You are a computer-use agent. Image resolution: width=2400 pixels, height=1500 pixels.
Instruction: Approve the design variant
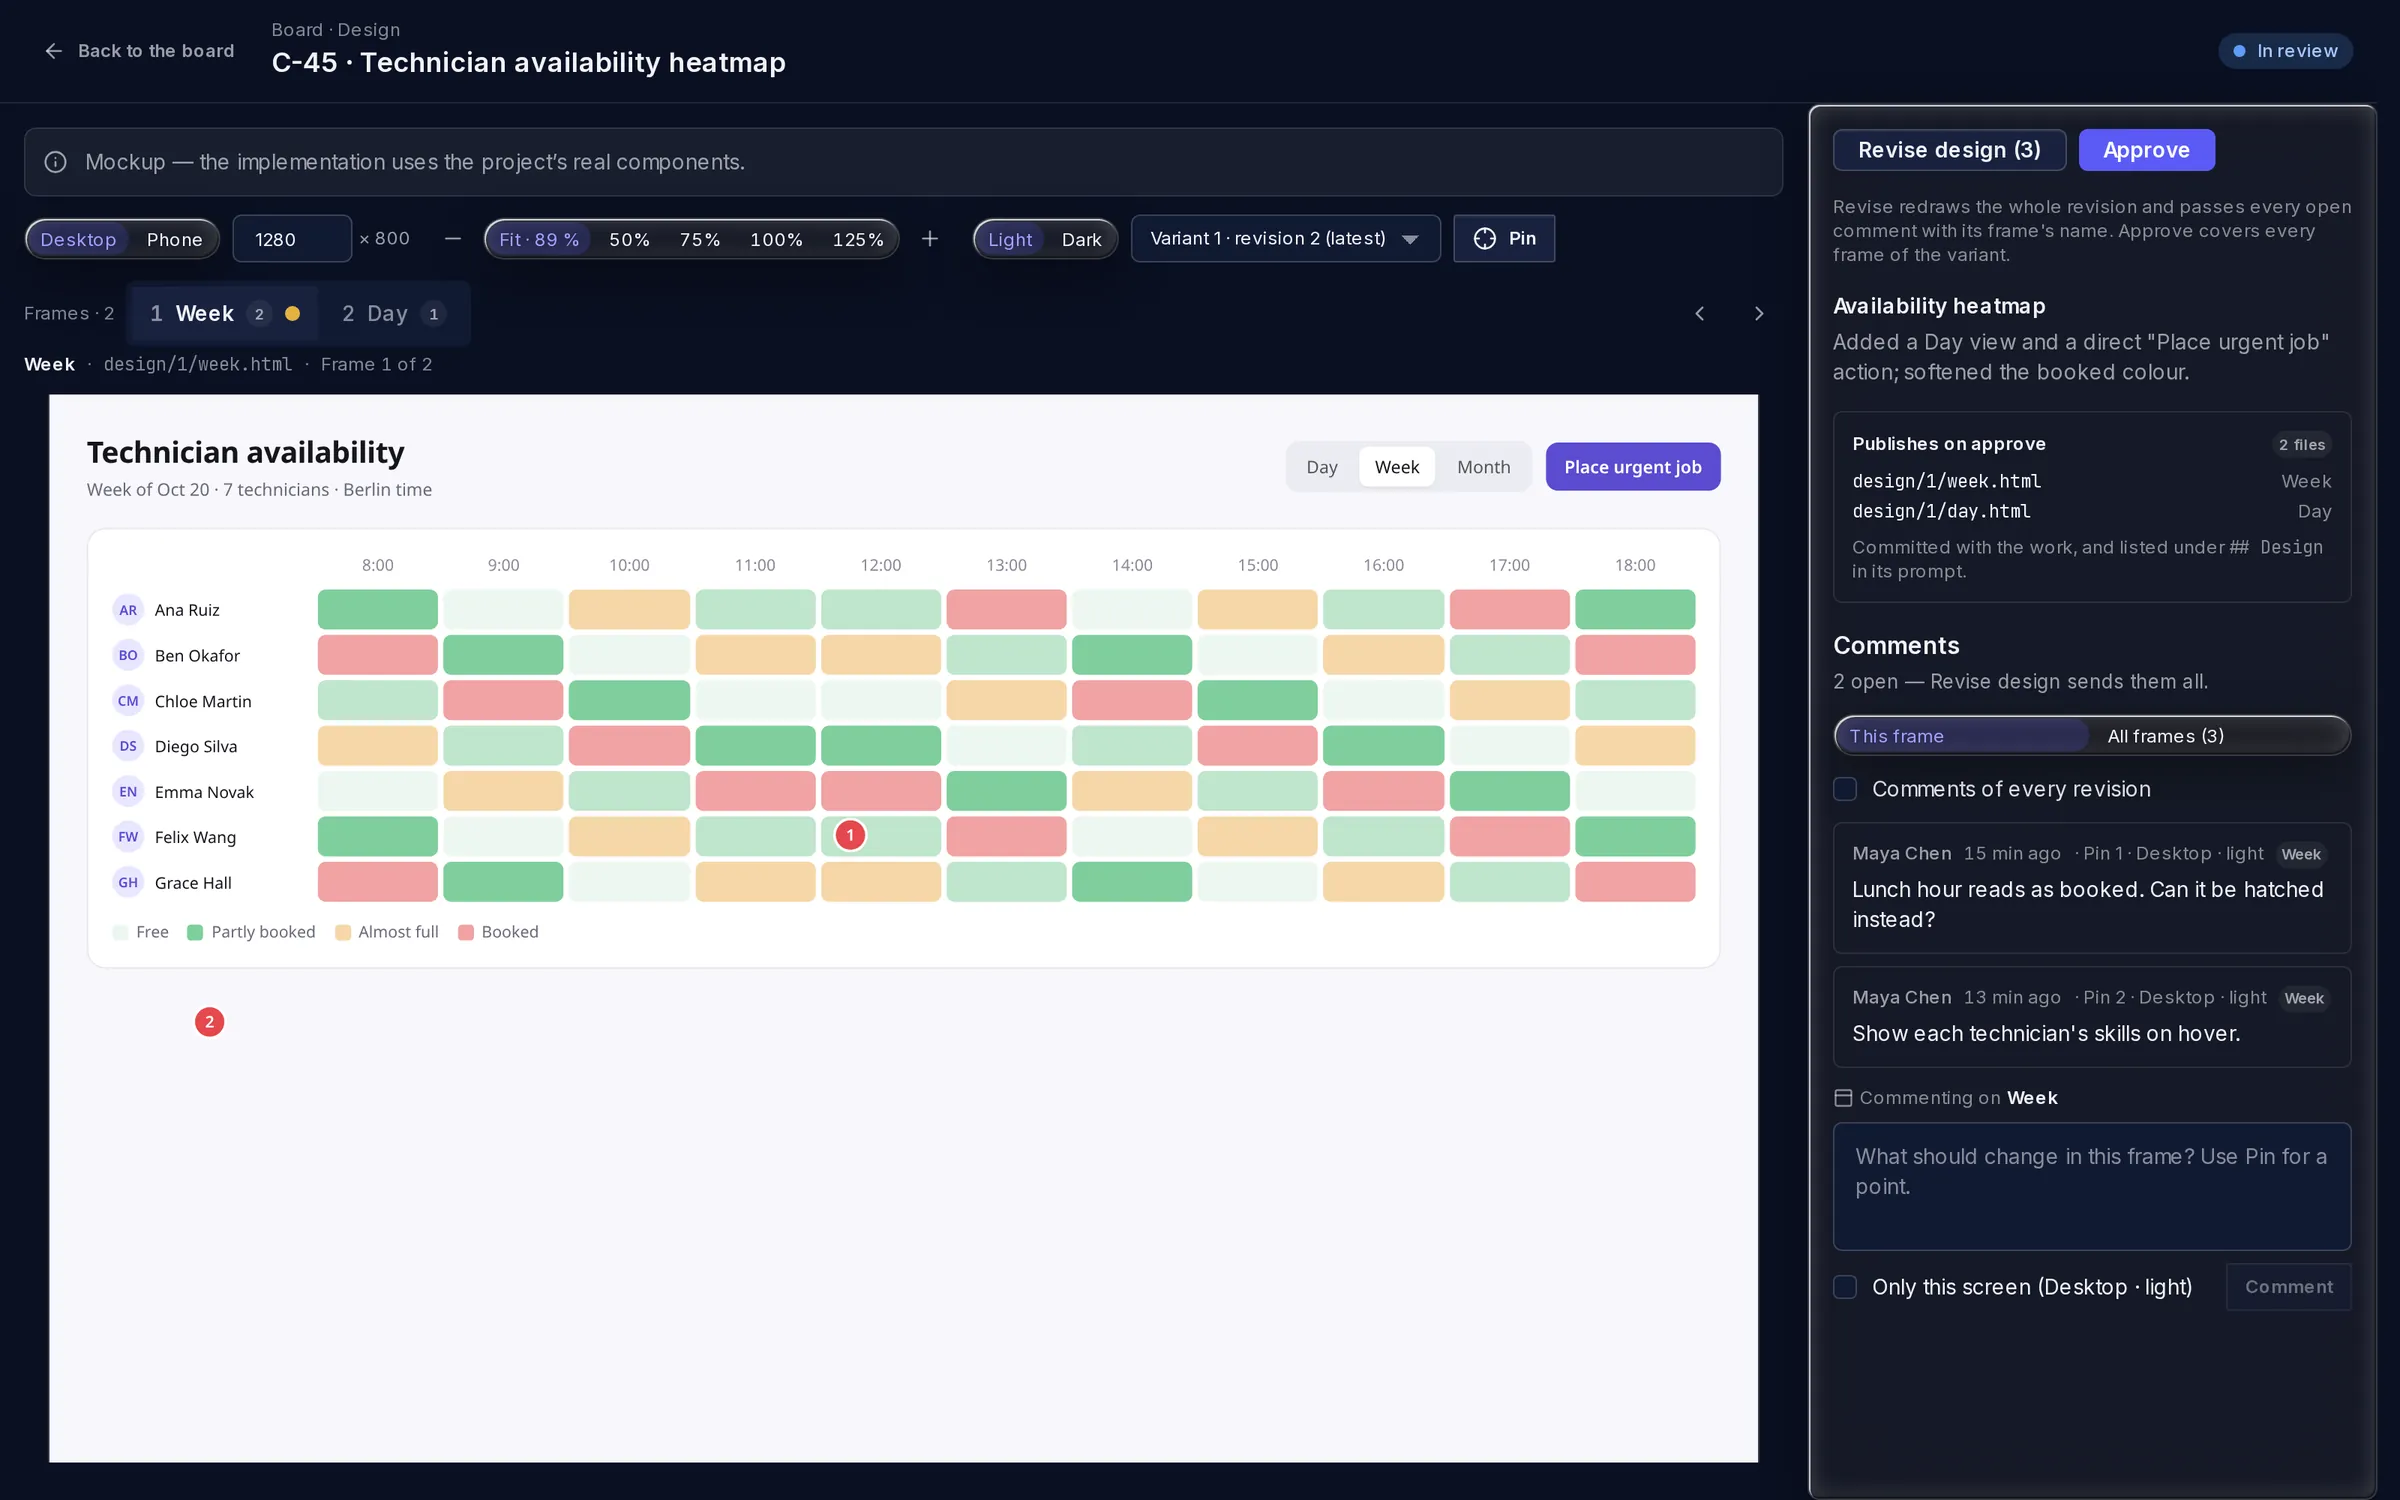click(2146, 150)
